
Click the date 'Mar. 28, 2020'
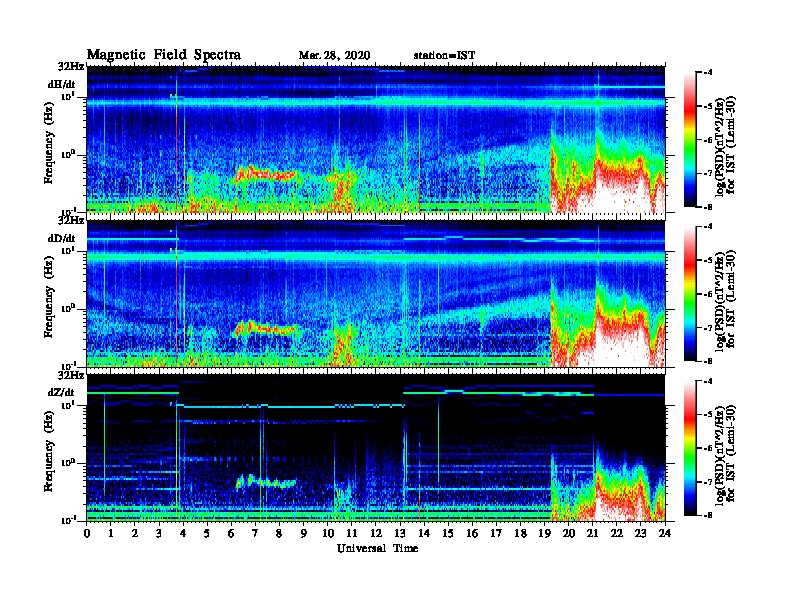click(334, 55)
